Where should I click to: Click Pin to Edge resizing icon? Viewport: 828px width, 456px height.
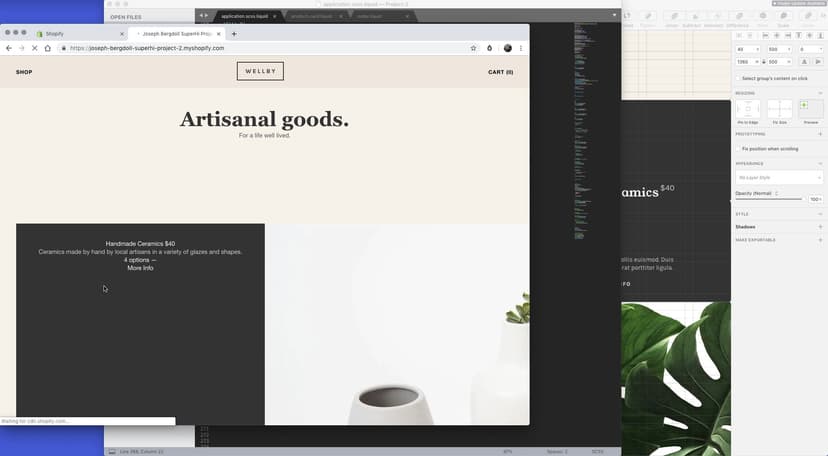pyautogui.click(x=748, y=109)
